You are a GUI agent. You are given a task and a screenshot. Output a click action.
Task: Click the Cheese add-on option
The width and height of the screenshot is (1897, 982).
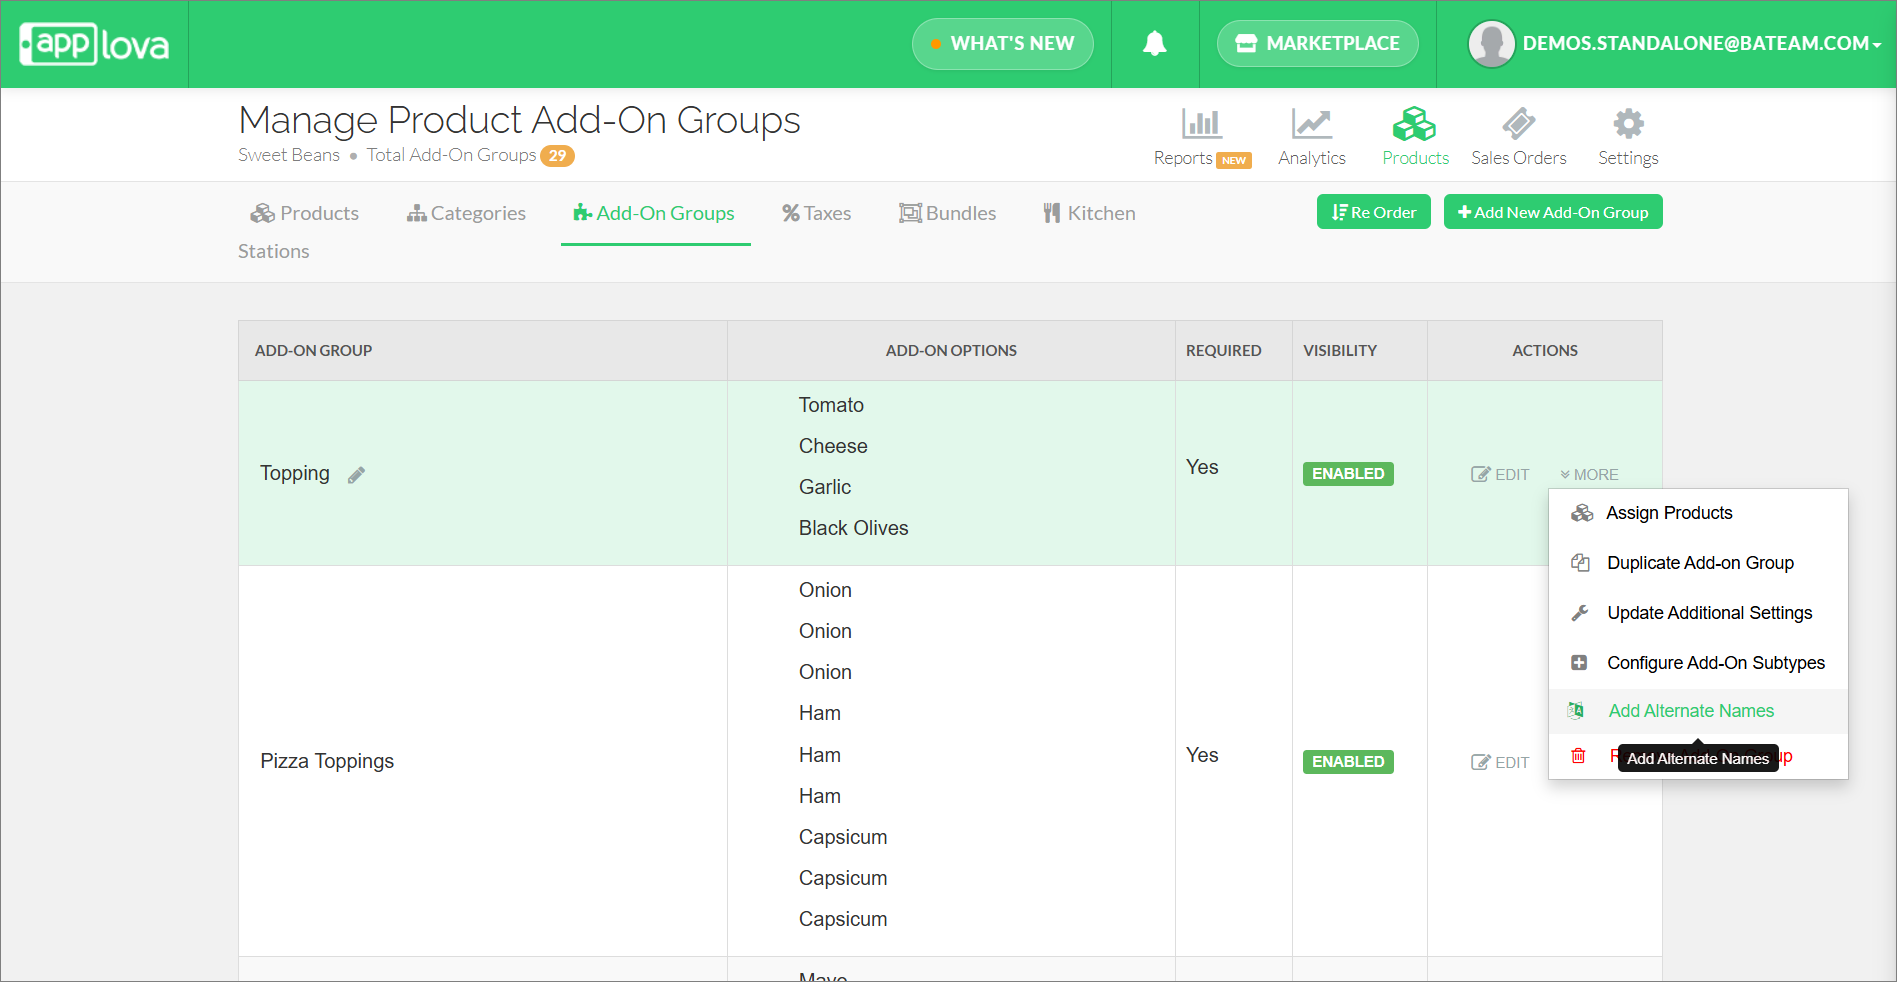pos(833,446)
